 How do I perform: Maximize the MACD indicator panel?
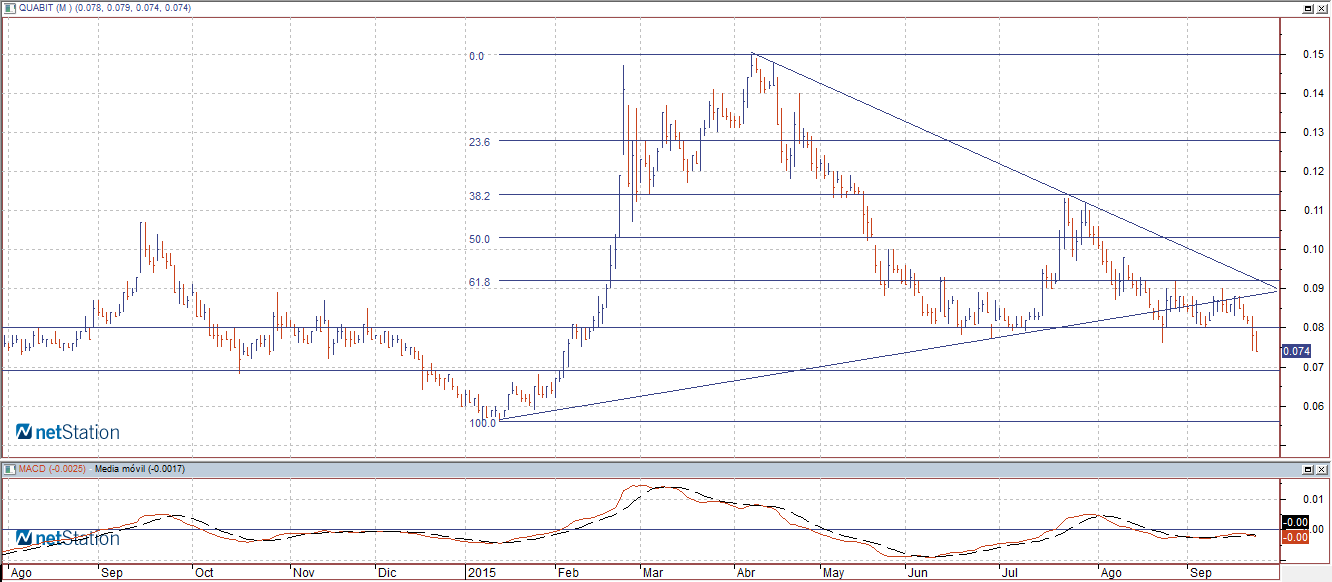click(x=1306, y=469)
